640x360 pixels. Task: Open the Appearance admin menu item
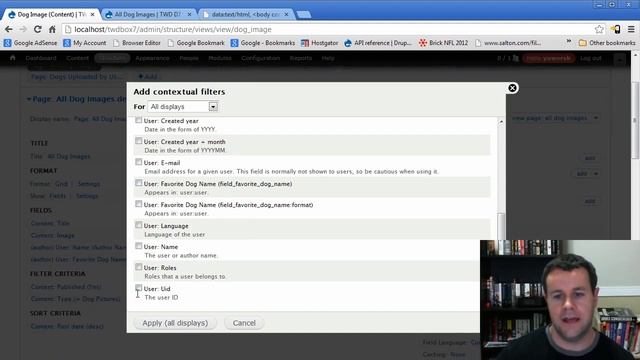tap(152, 58)
